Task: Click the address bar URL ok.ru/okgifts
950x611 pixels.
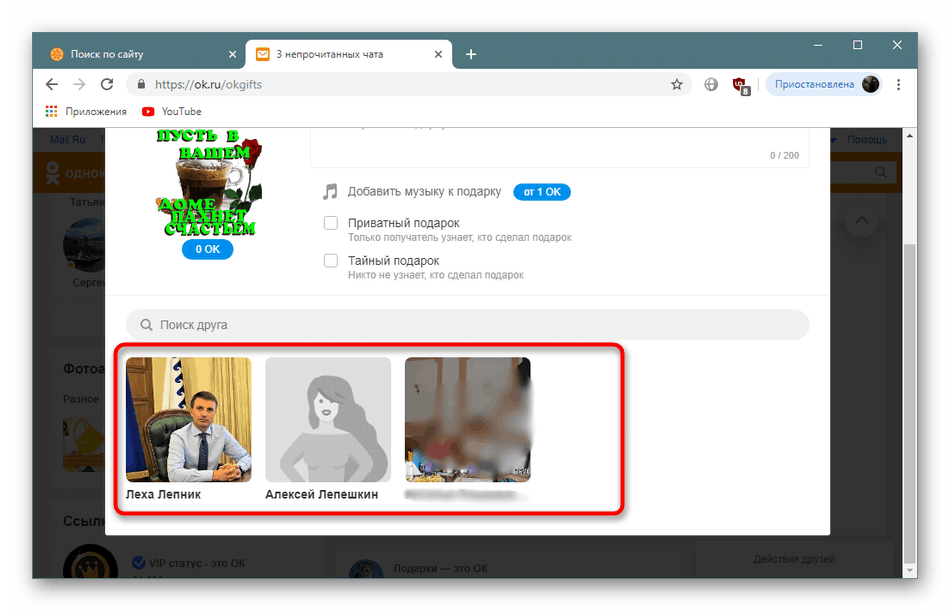Action: click(x=208, y=84)
